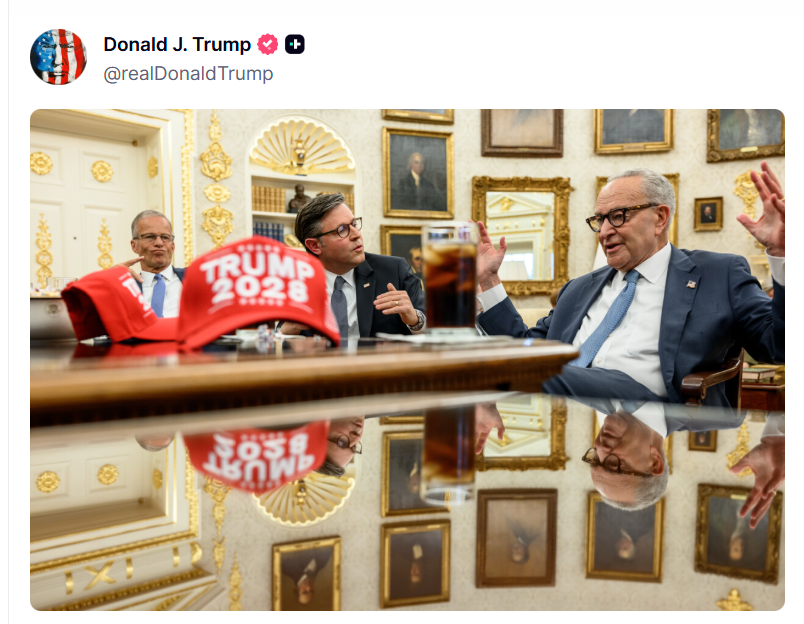This screenshot has height=624, width=804.
Task: Click the glass of iced cola on desk
Action: [450, 278]
